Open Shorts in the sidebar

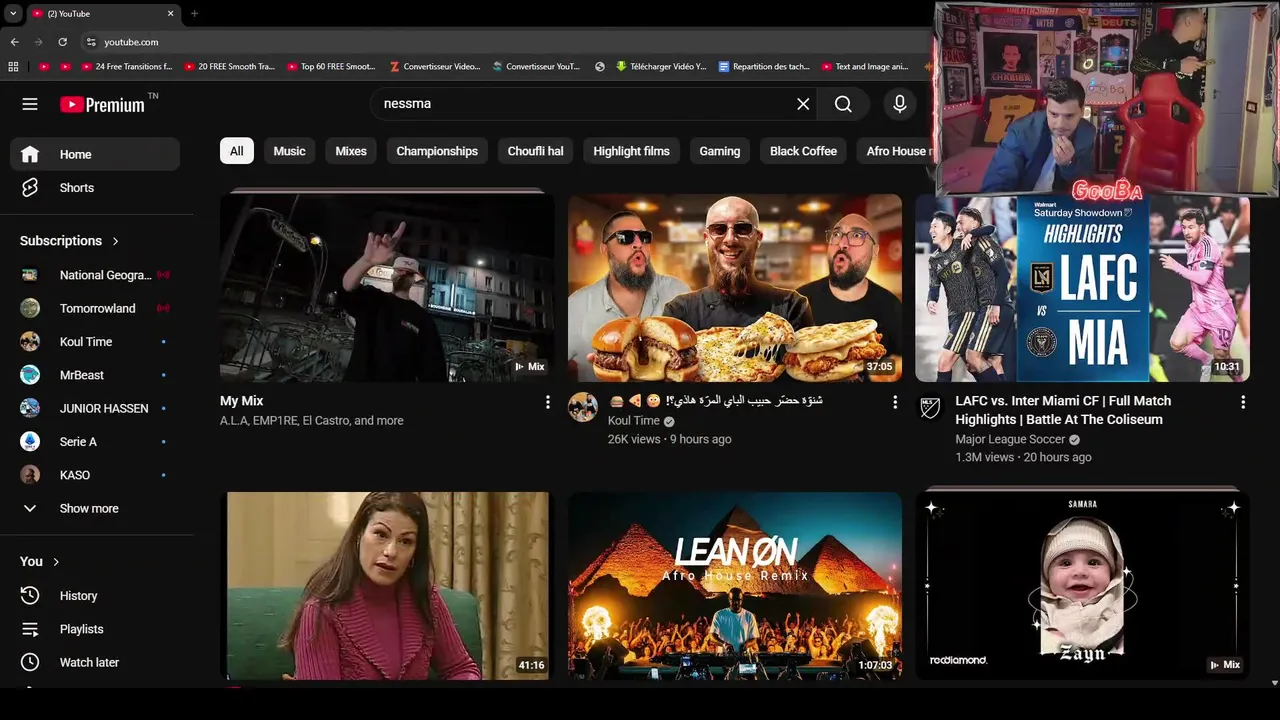[95, 188]
